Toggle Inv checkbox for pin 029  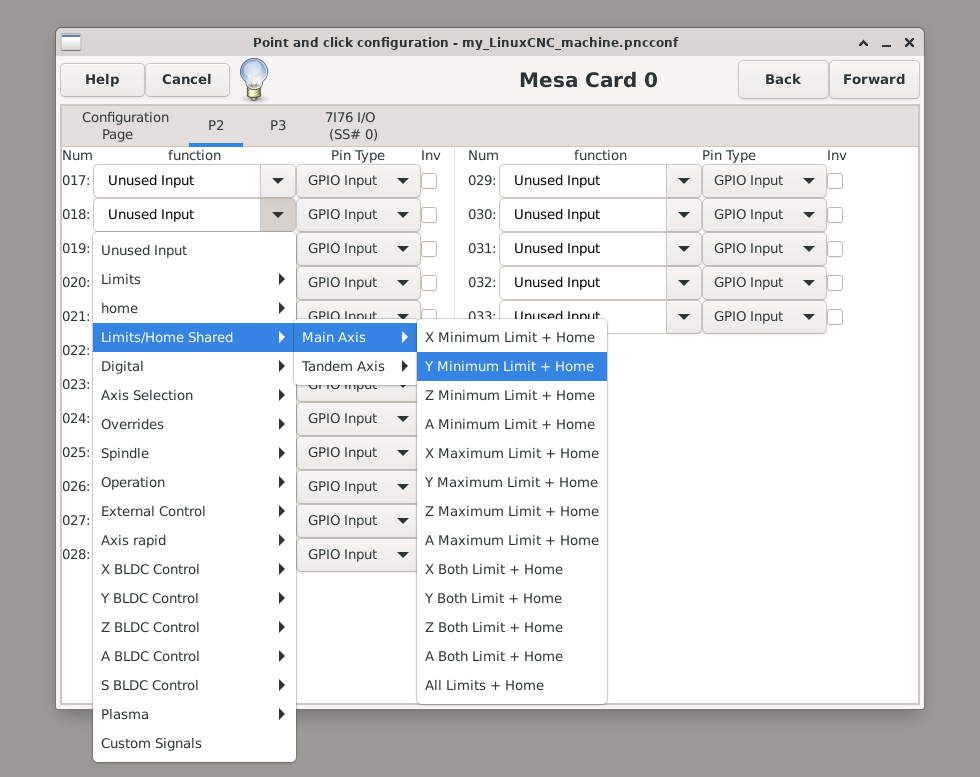[x=835, y=181]
